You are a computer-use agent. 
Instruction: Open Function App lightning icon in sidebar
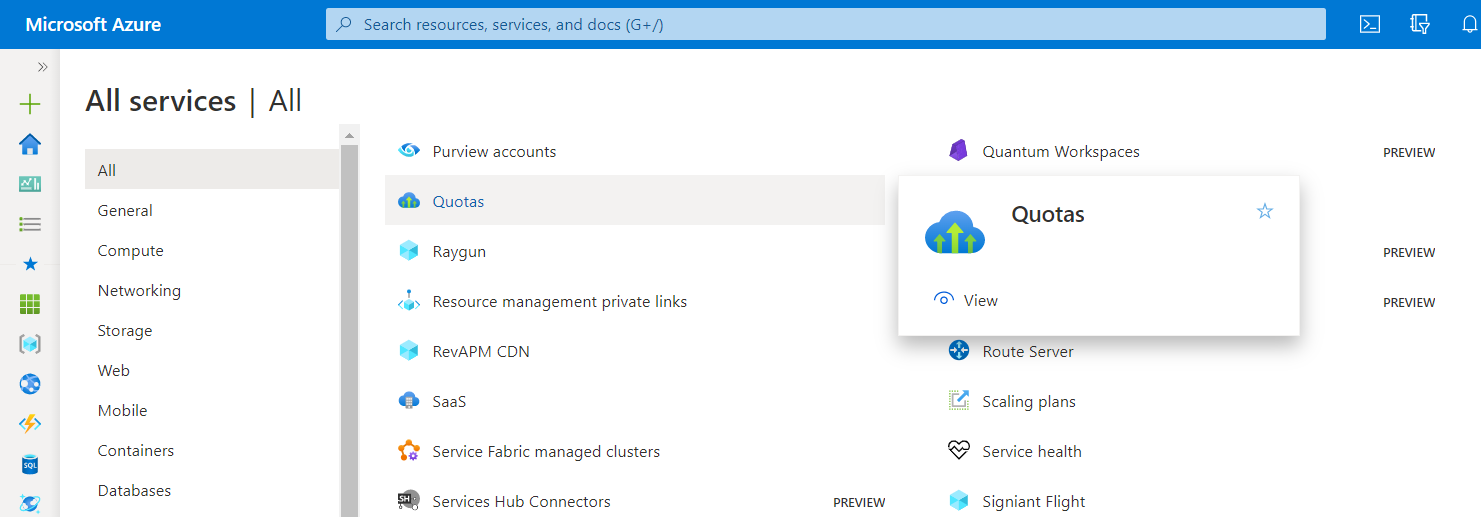point(30,424)
